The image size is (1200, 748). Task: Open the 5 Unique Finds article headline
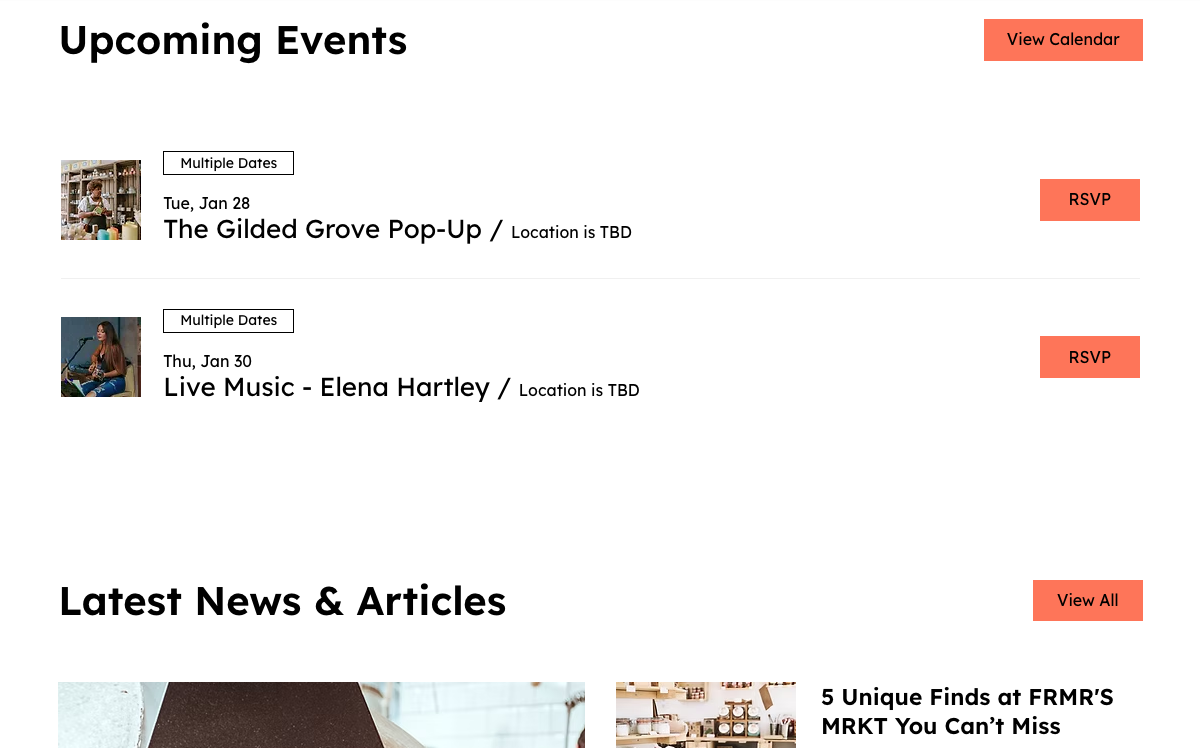[x=966, y=711]
